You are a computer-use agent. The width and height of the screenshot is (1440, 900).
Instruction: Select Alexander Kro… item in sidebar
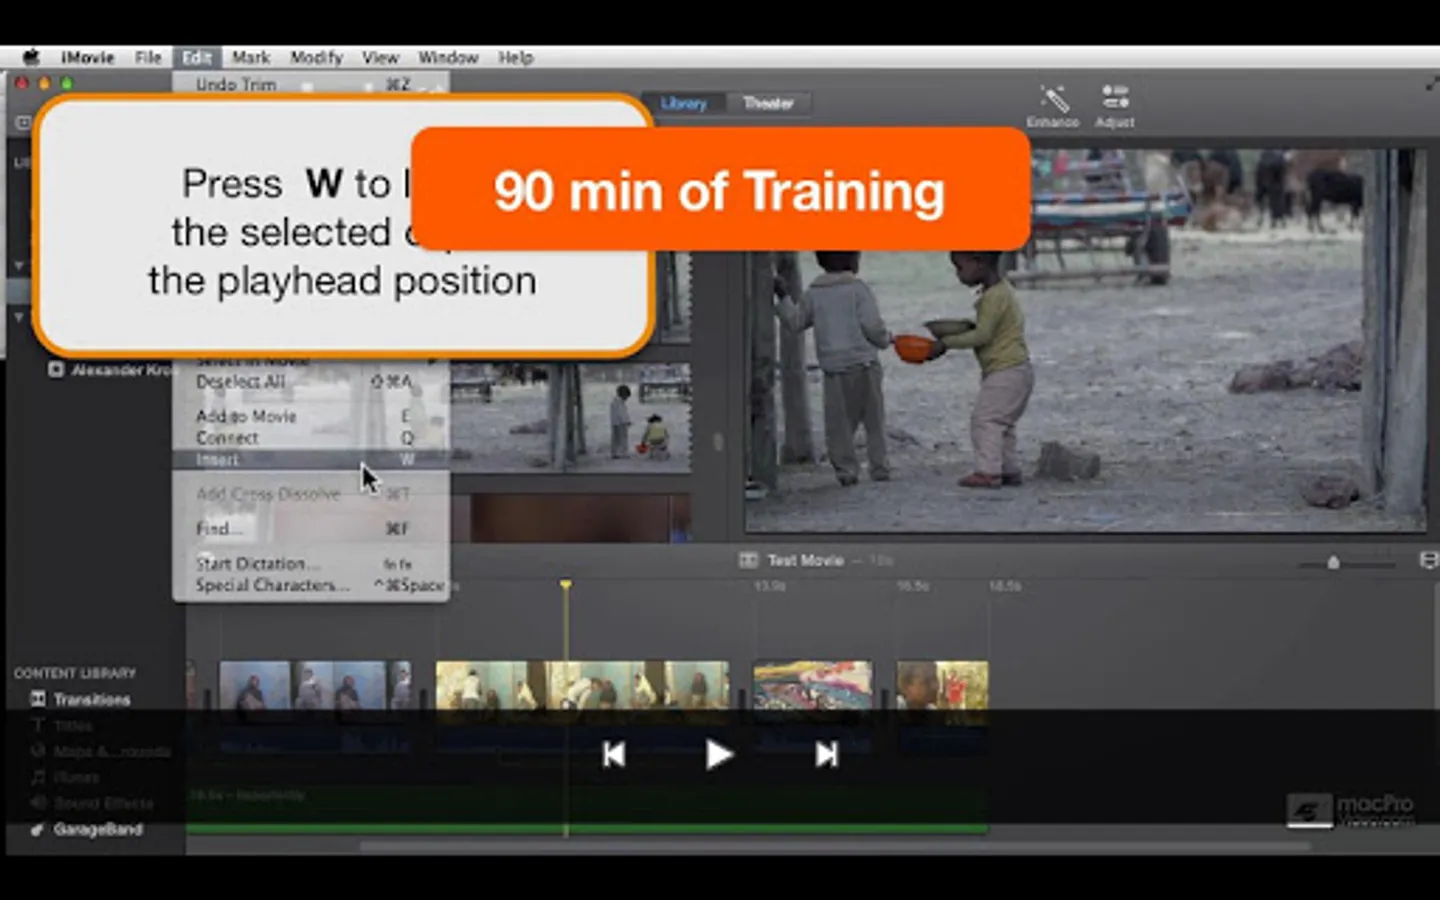click(x=112, y=370)
